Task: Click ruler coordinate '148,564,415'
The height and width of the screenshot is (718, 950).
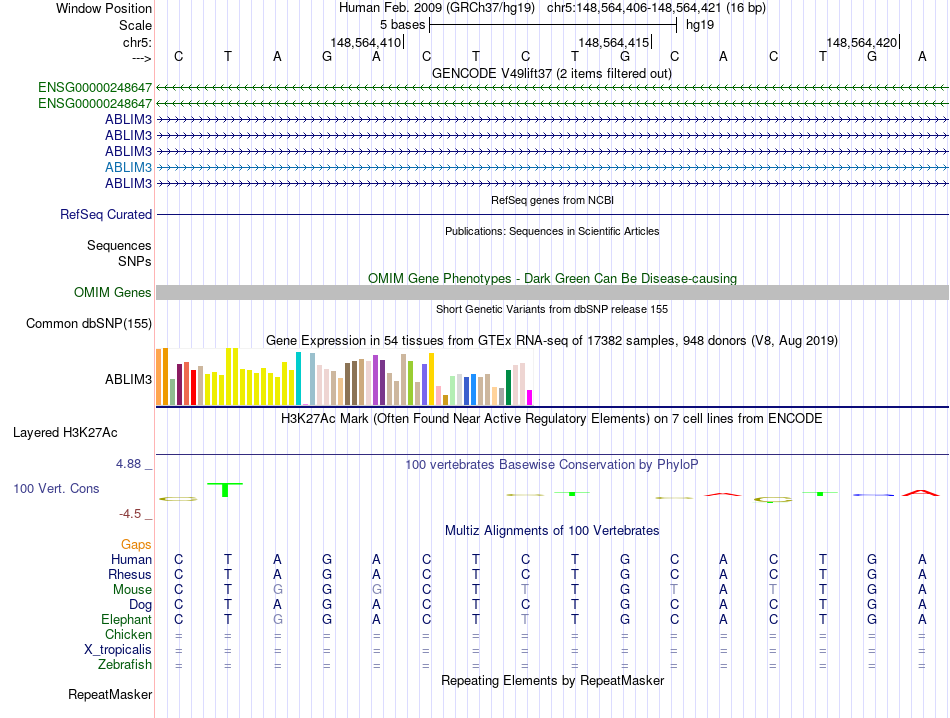Action: (x=614, y=42)
